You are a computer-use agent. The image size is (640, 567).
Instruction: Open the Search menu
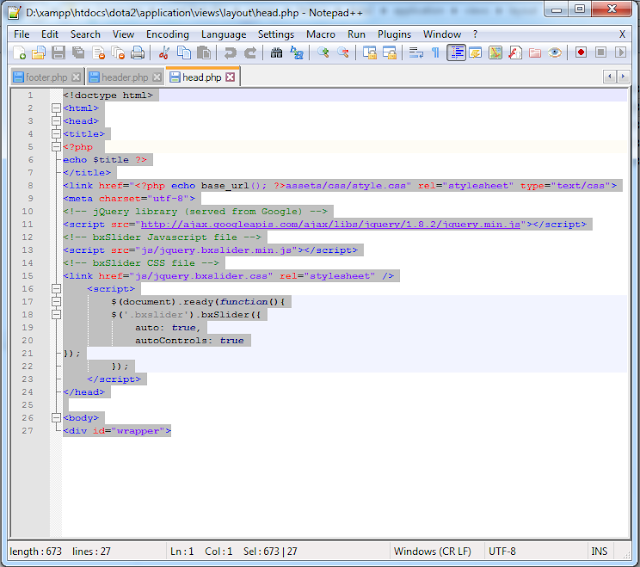pos(85,34)
